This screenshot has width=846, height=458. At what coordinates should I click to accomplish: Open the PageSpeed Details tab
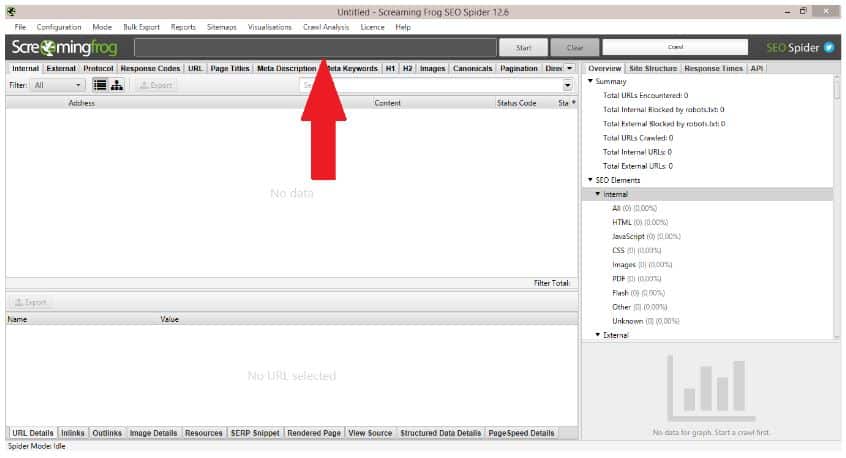(x=521, y=433)
